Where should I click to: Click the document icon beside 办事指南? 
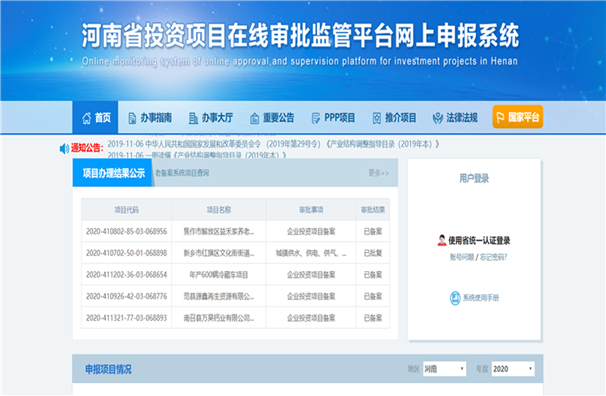click(x=132, y=118)
